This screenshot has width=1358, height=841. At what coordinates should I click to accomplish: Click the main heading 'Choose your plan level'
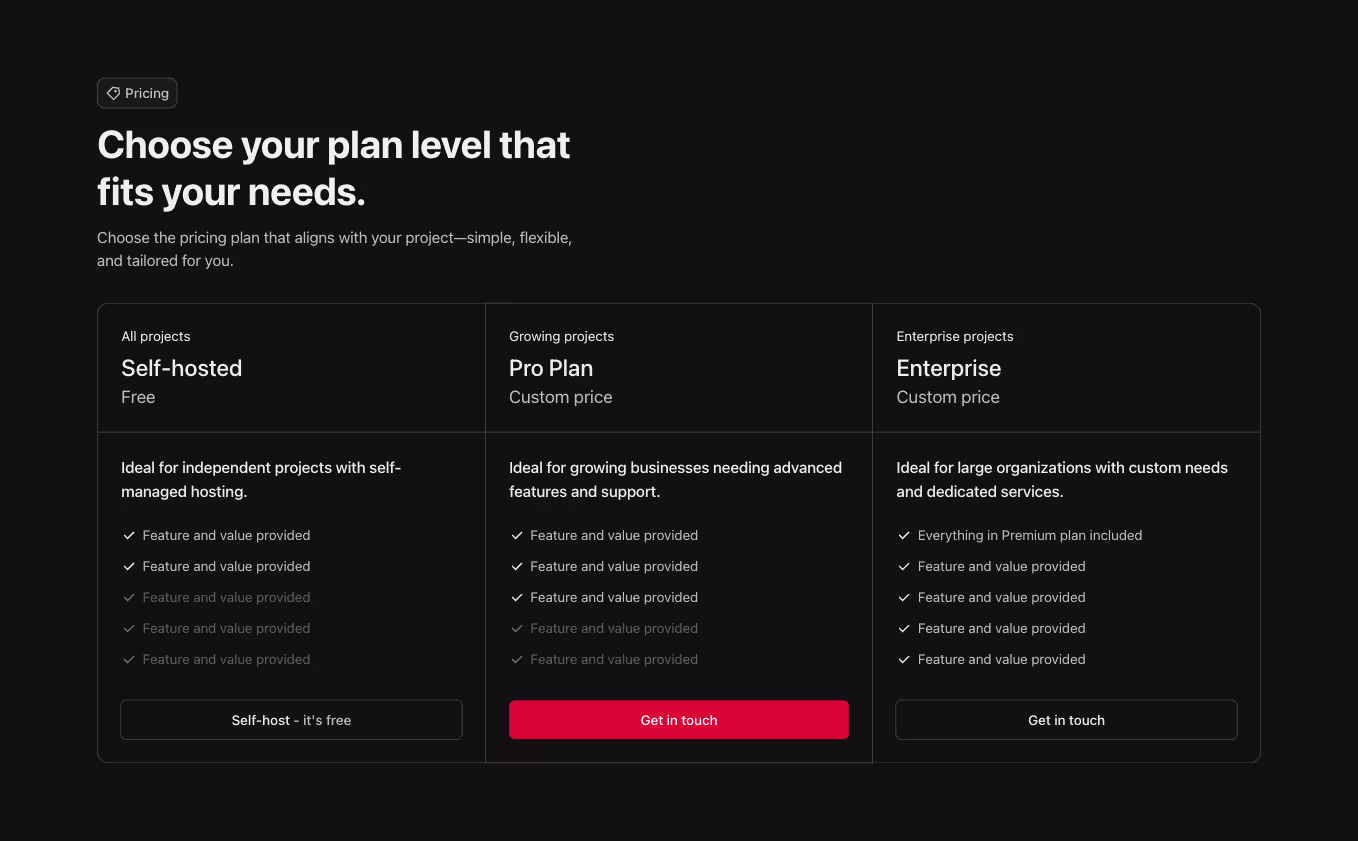(333, 168)
